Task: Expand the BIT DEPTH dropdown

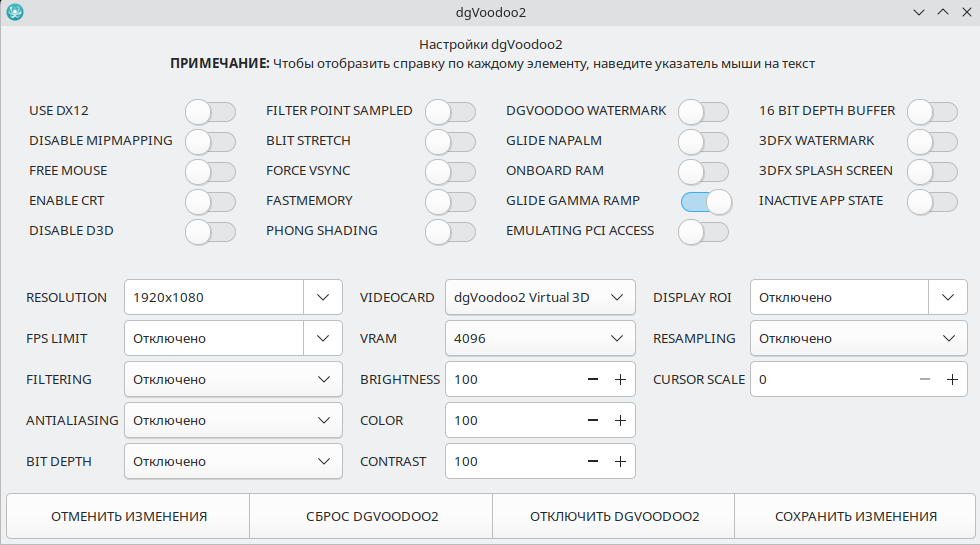Action: click(233, 462)
